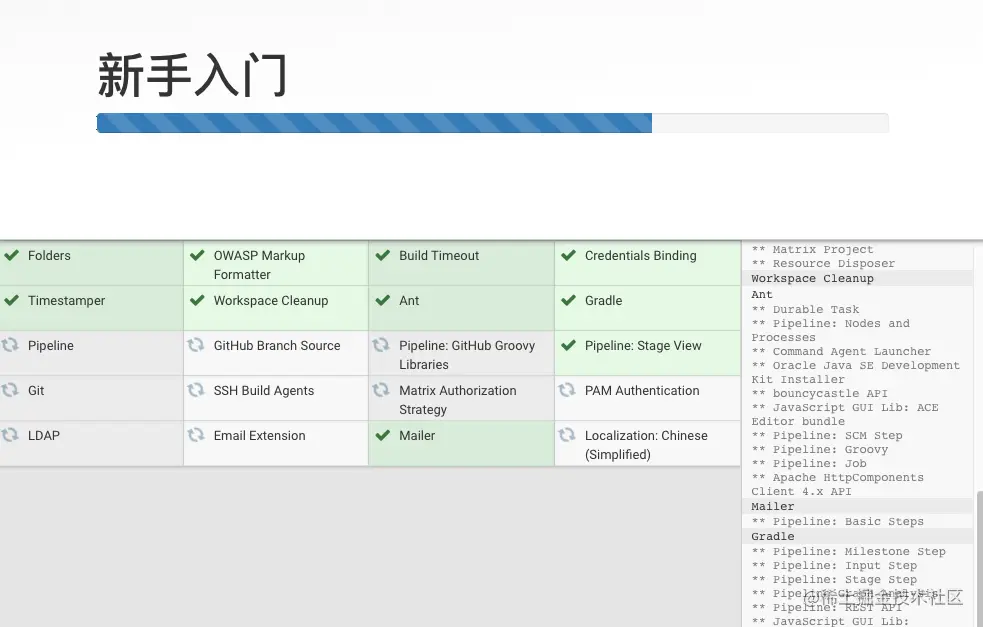Select the Build Timeout plugin label
Viewport: 983px width, 627px height.
(439, 256)
